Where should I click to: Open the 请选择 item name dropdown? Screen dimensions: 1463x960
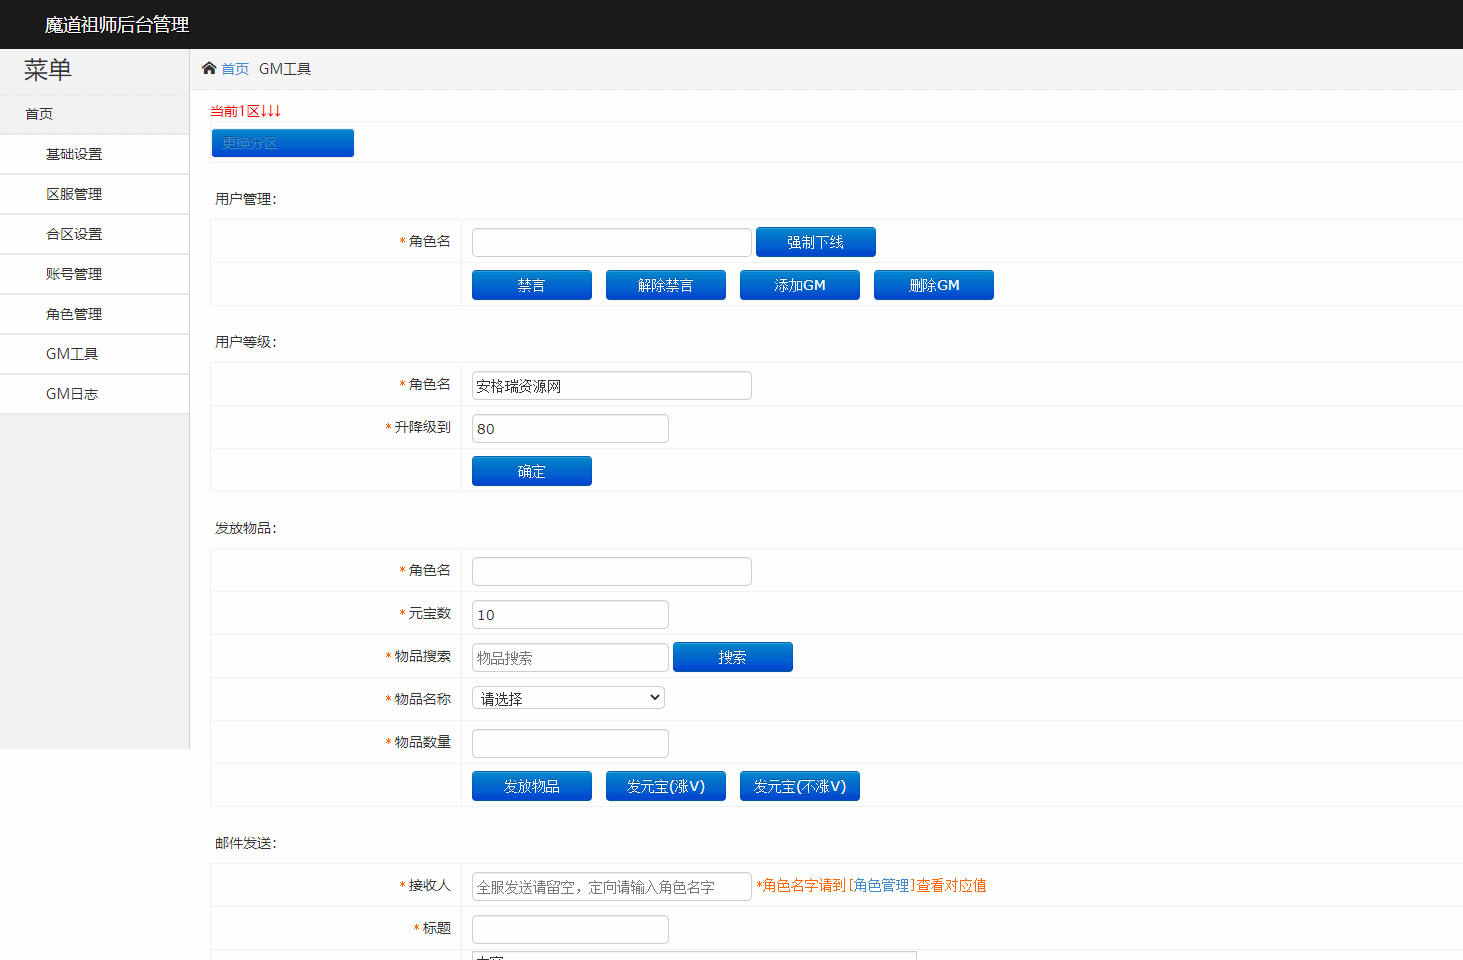pyautogui.click(x=567, y=697)
